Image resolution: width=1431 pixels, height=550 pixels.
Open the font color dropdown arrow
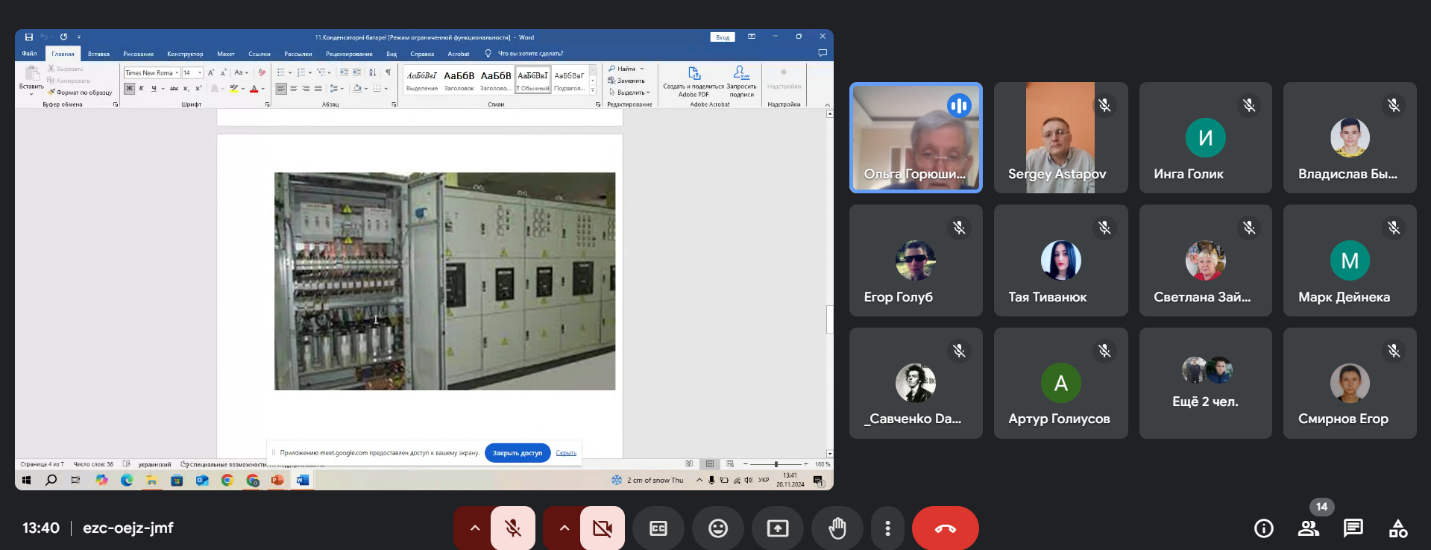[x=264, y=89]
